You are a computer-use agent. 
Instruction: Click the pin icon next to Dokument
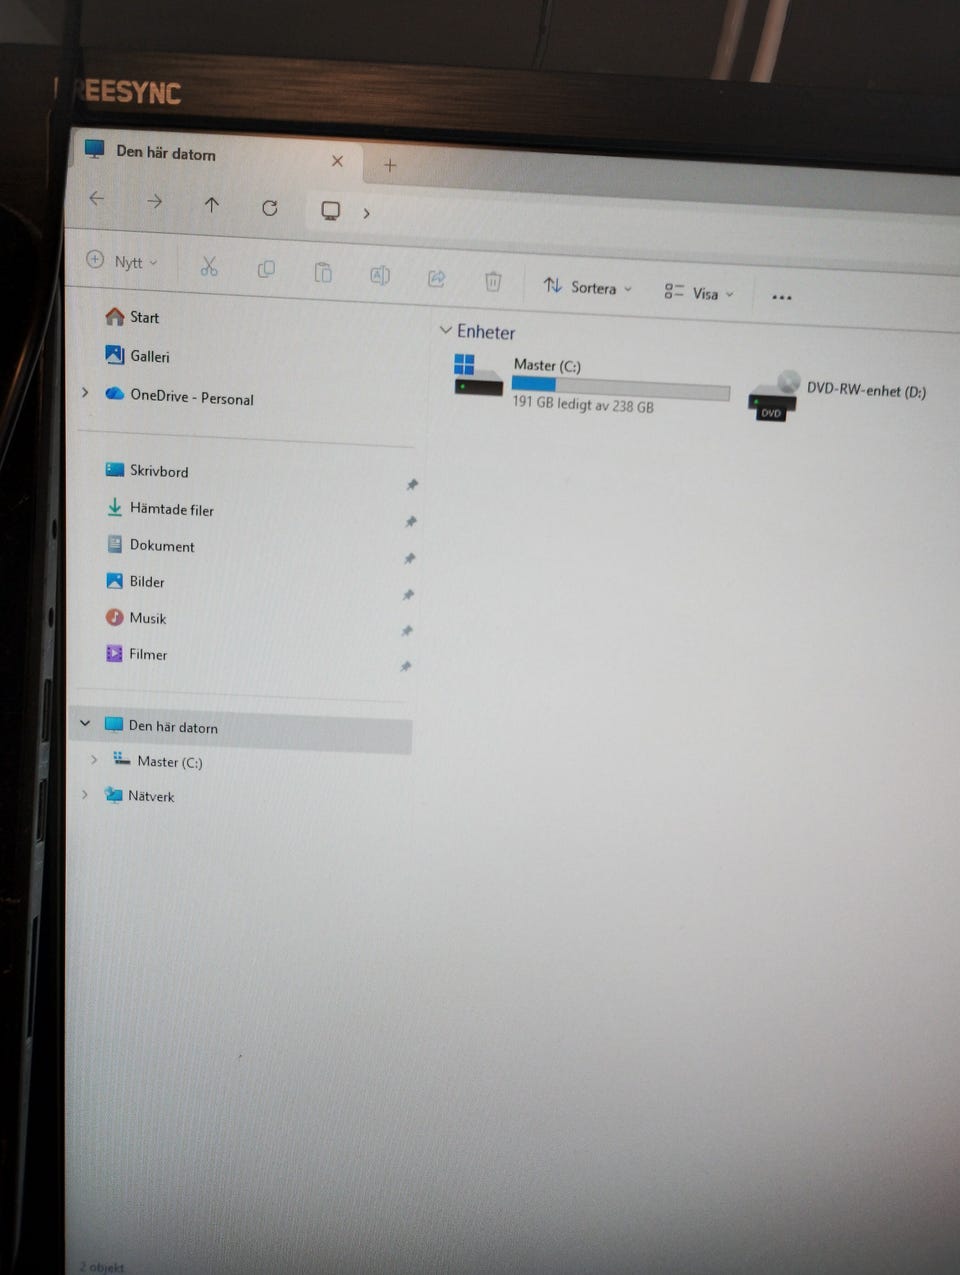click(409, 559)
